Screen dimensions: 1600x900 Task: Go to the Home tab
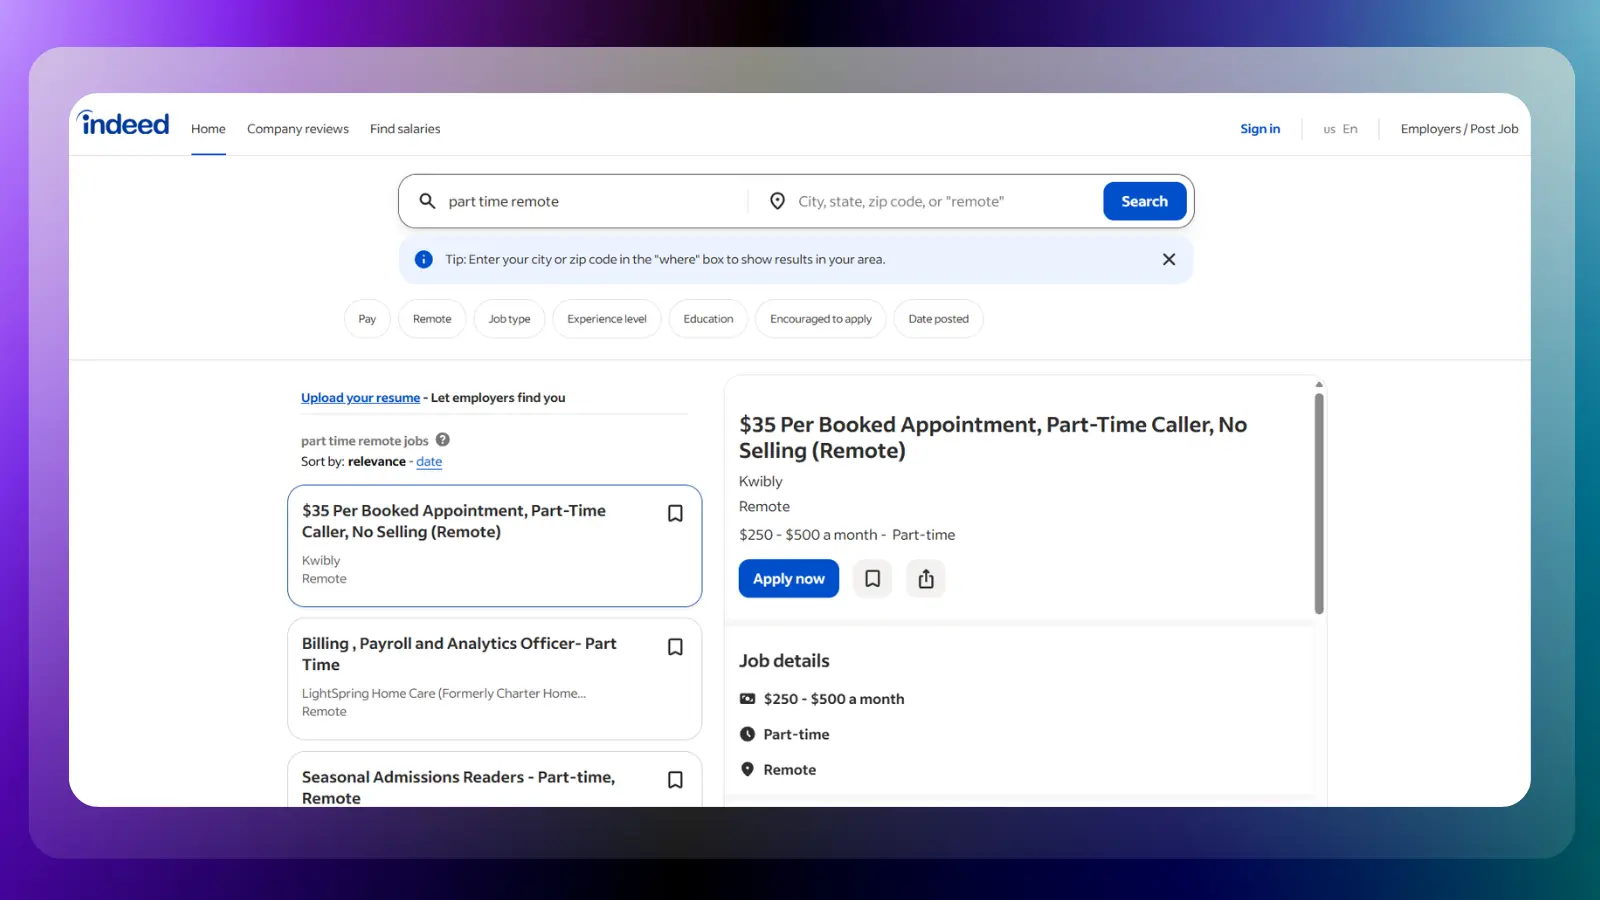[x=208, y=129]
